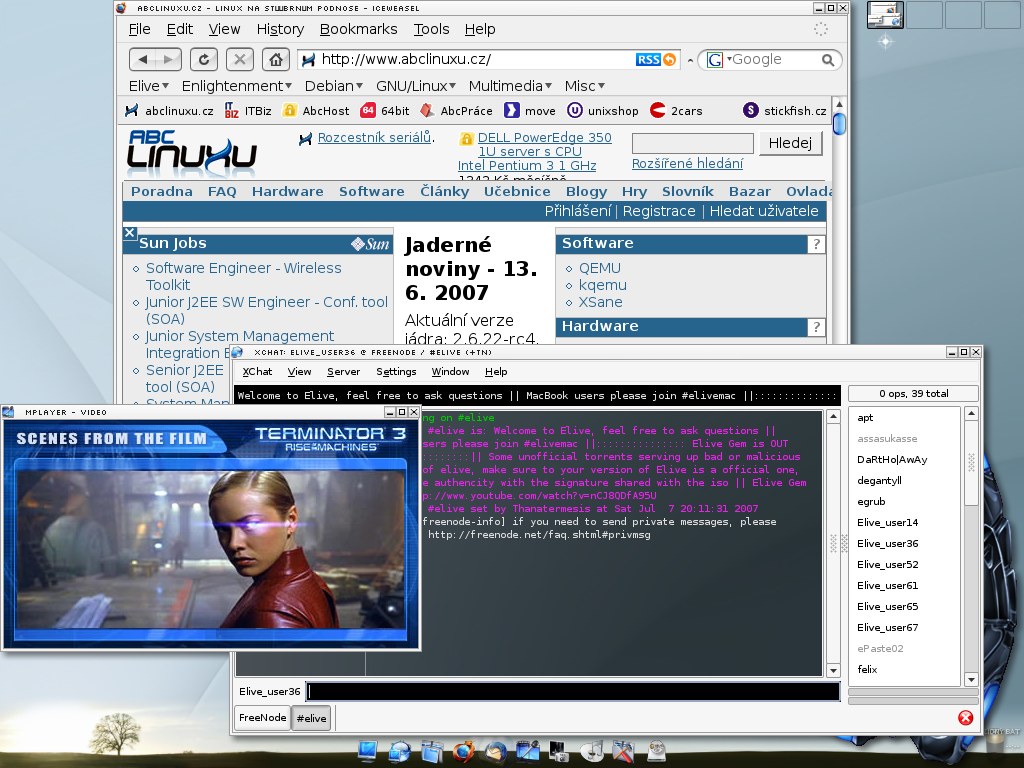Screen dimensions: 1024x768
Task: Open the AbcHost bookmark
Action: [x=315, y=110]
